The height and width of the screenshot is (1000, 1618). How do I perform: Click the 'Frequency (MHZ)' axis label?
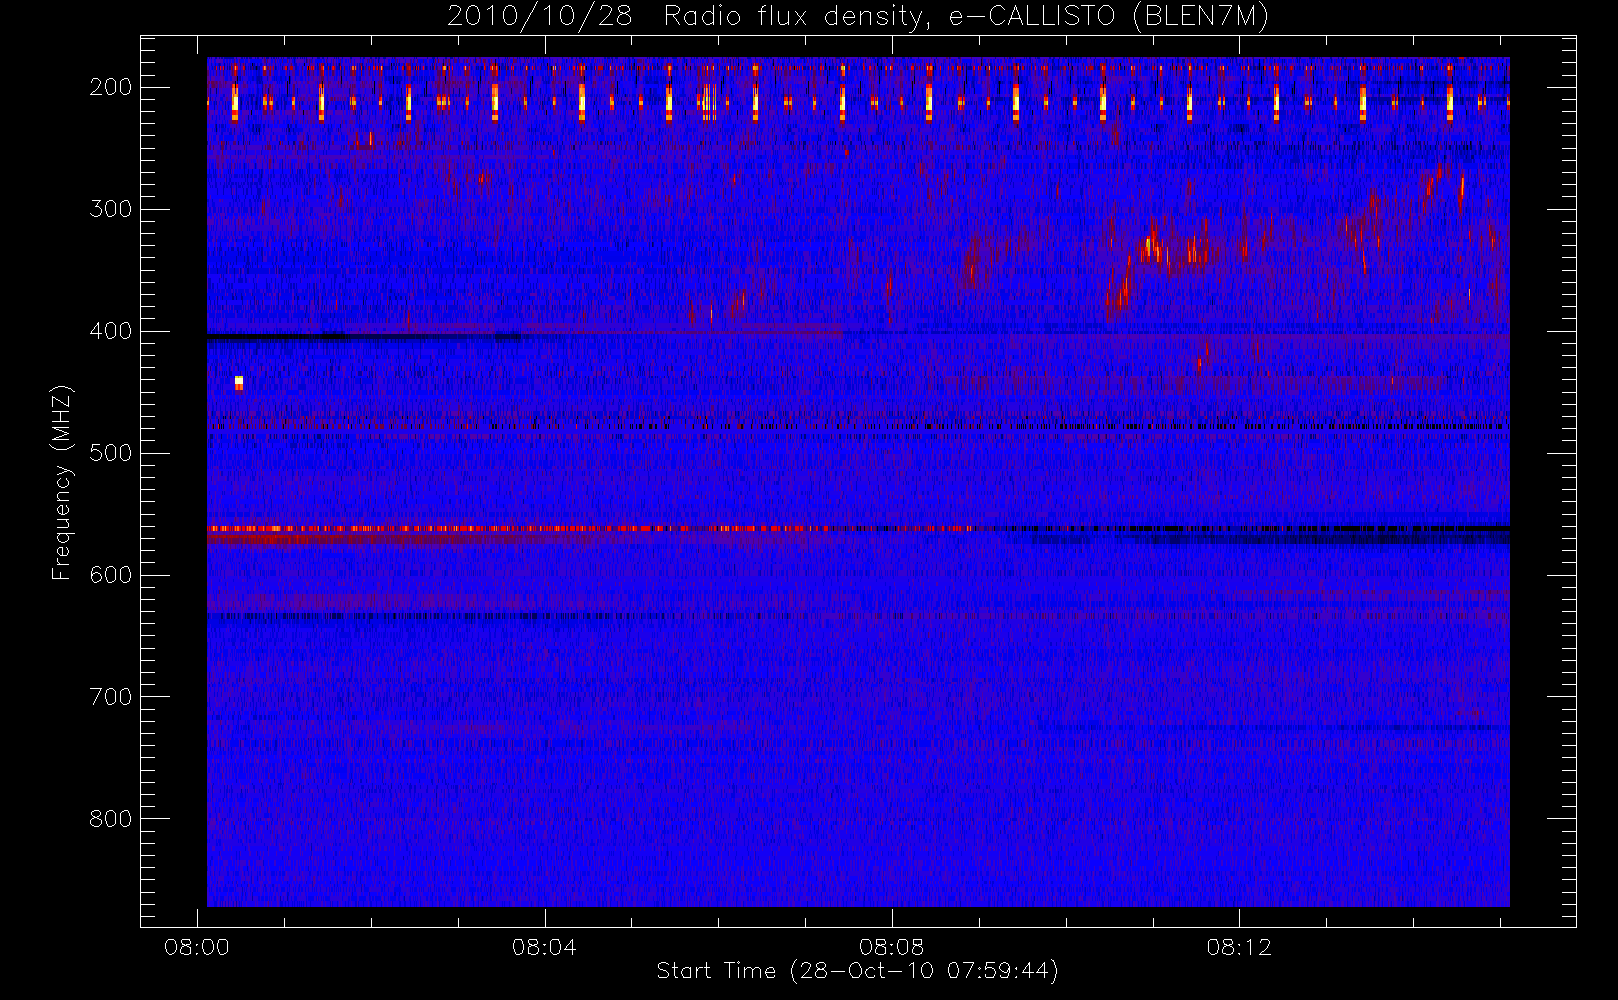click(62, 482)
